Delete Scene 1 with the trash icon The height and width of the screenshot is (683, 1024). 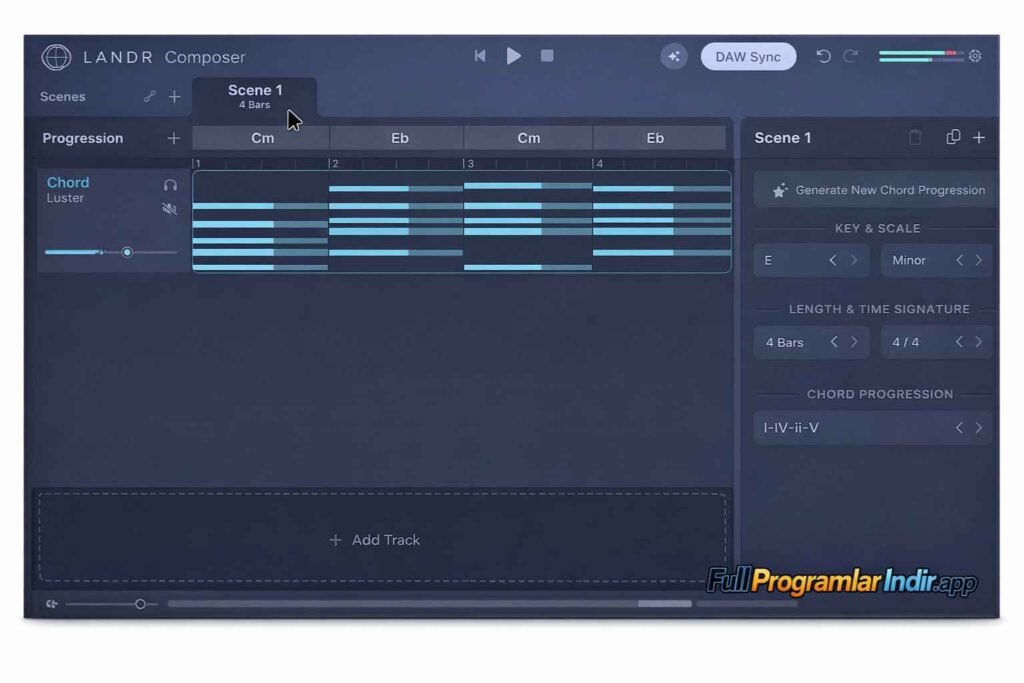915,138
